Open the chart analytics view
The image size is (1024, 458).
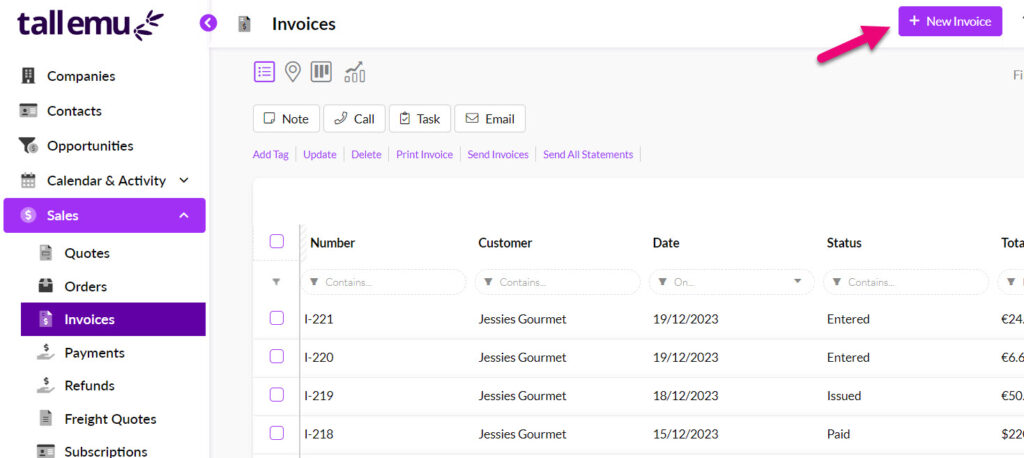[x=355, y=72]
